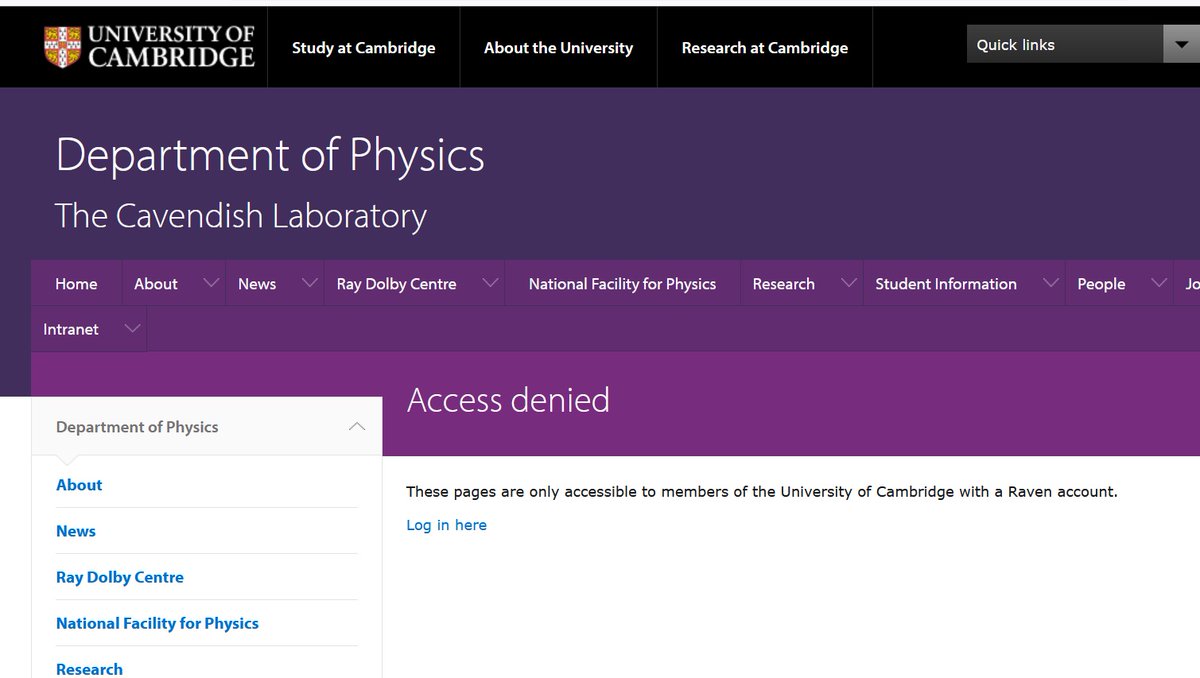
Task: Expand the Research submenu chevron
Action: (849, 284)
